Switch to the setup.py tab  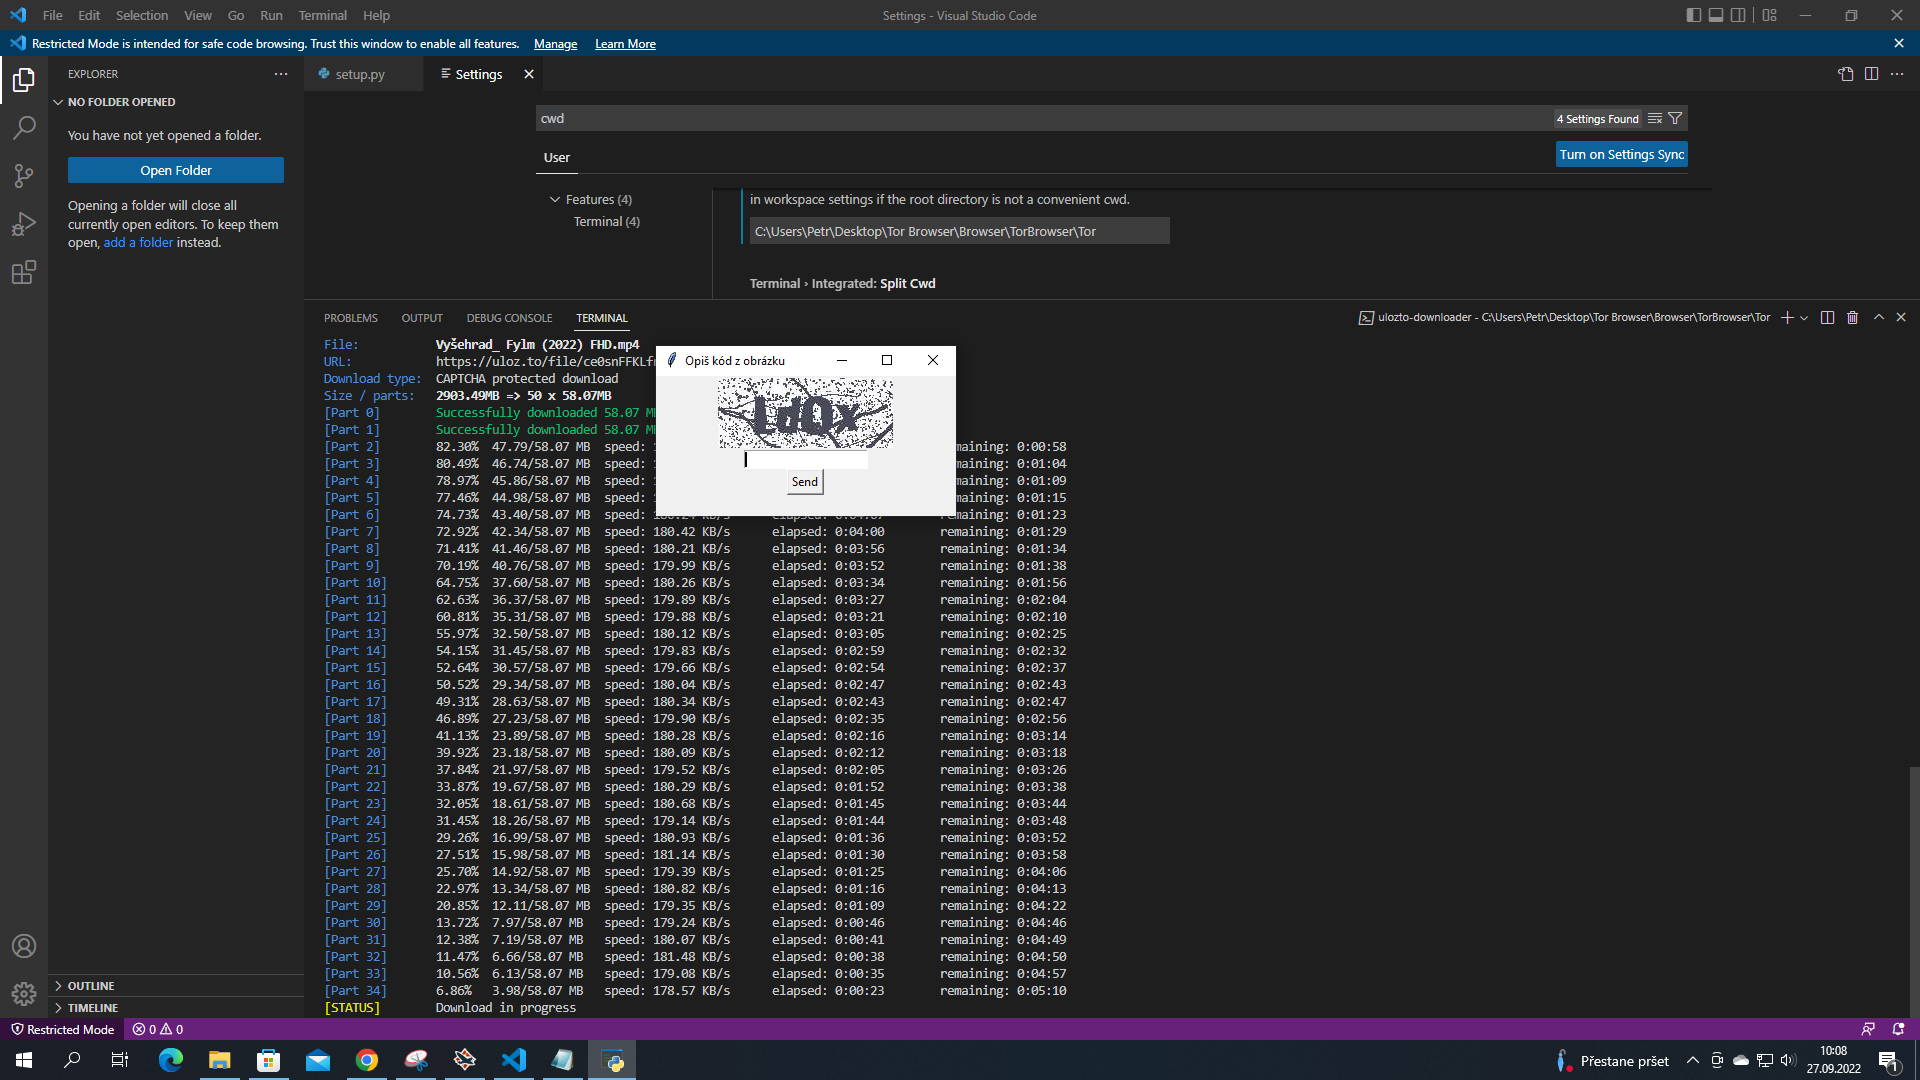tap(358, 73)
